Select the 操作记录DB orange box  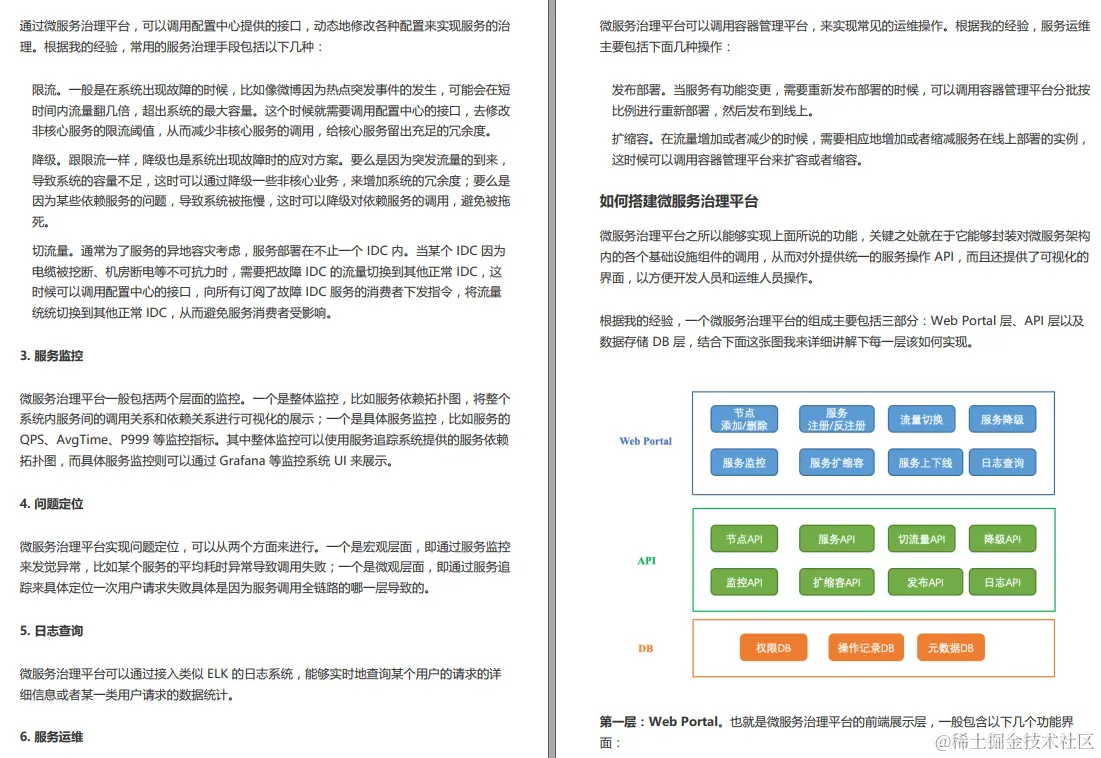(866, 648)
